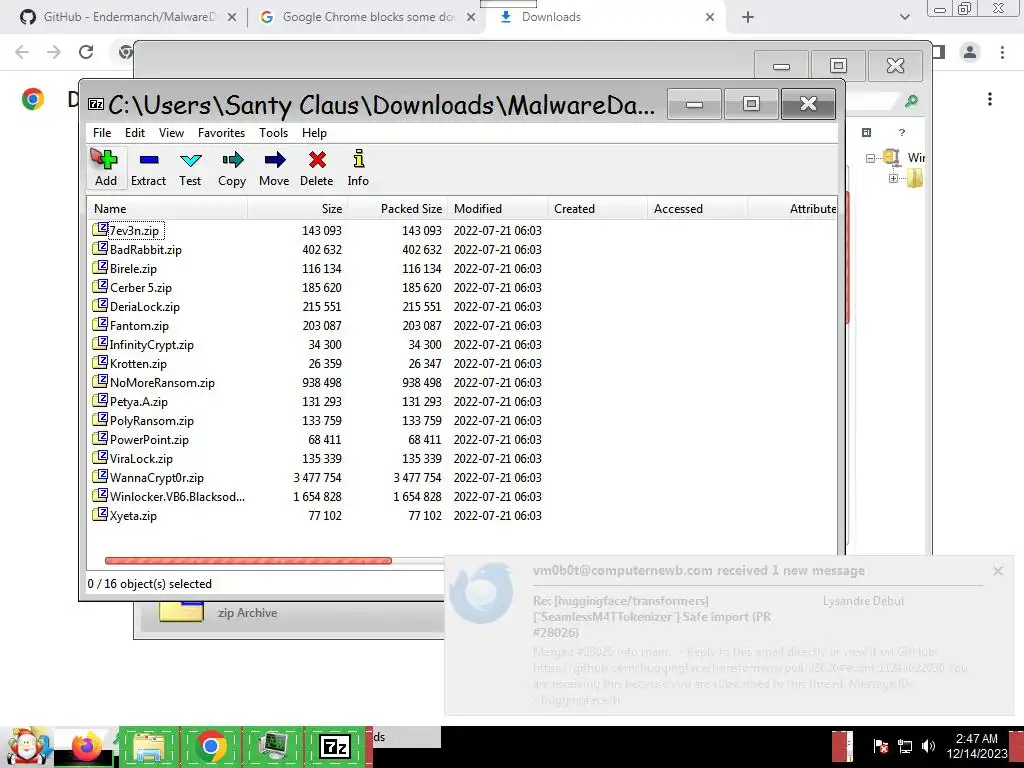Select the BadRabbit.zip file
1024x768 pixels.
click(146, 249)
